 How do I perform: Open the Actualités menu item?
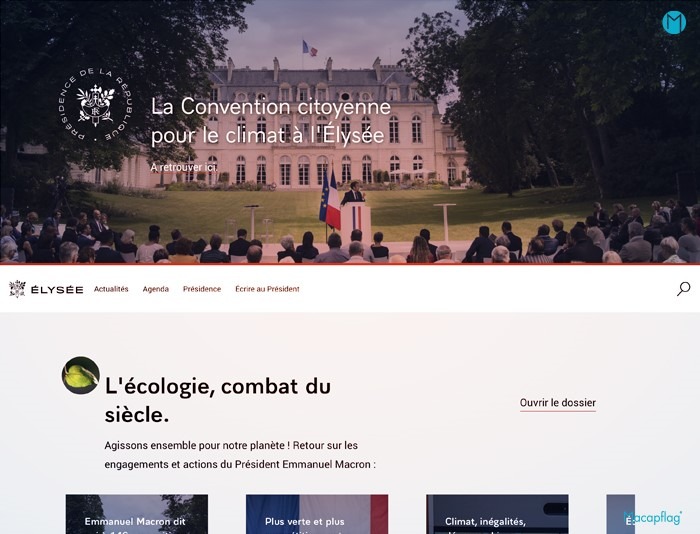pyautogui.click(x=111, y=289)
